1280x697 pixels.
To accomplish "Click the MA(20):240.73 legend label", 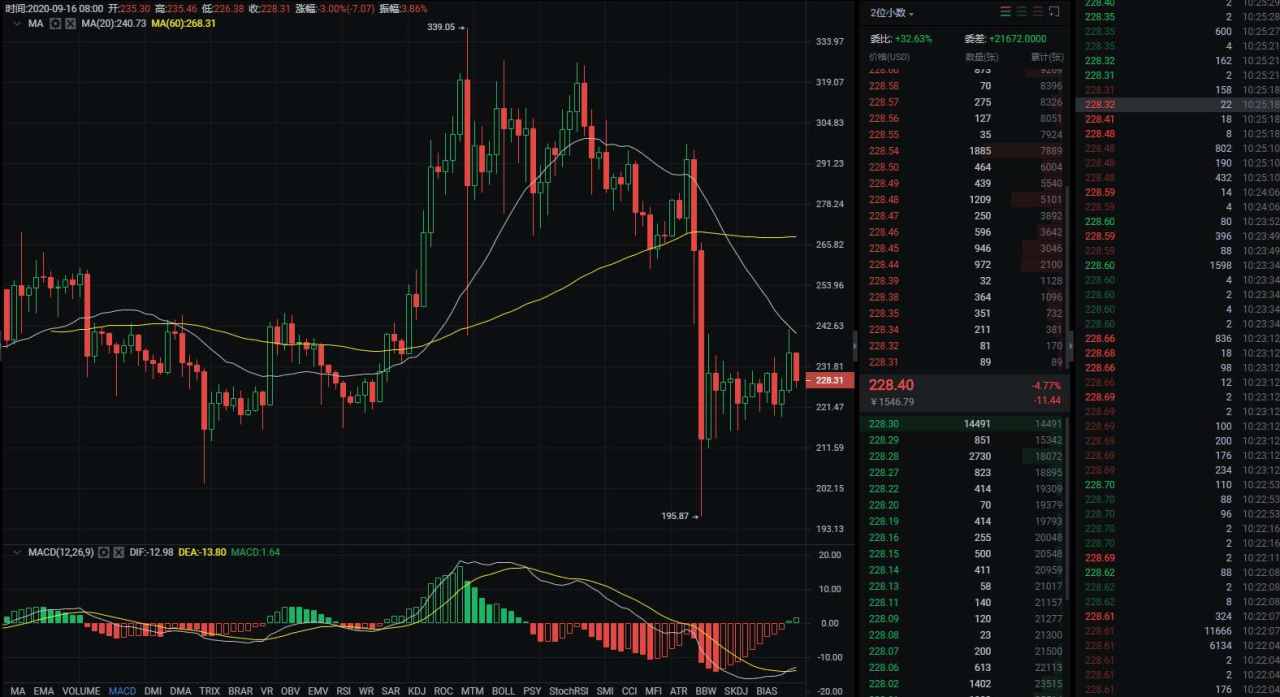I will 116,23.
